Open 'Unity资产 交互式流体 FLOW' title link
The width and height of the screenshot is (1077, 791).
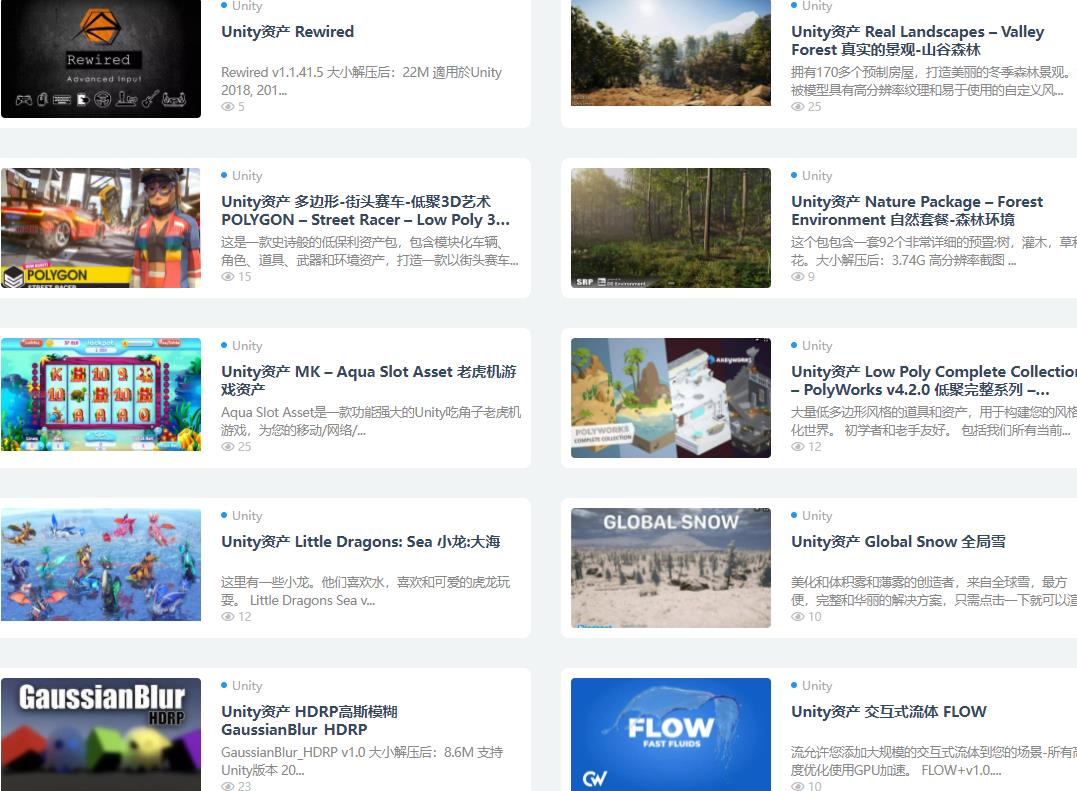[x=889, y=711]
